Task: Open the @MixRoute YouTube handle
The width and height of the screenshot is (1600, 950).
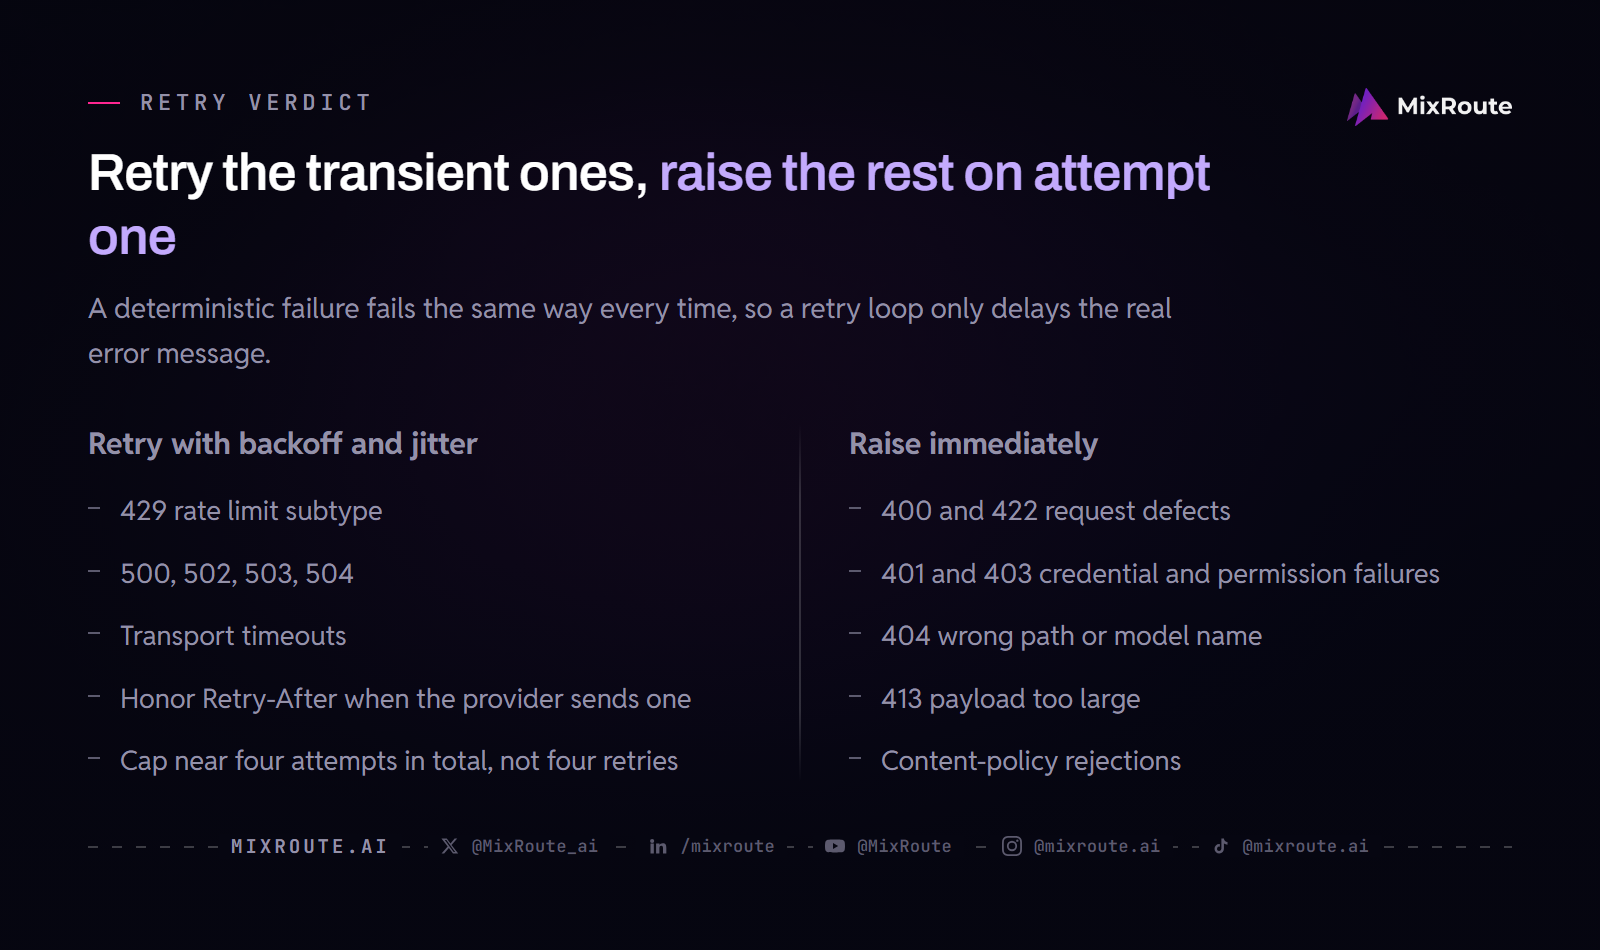Action: pos(904,846)
